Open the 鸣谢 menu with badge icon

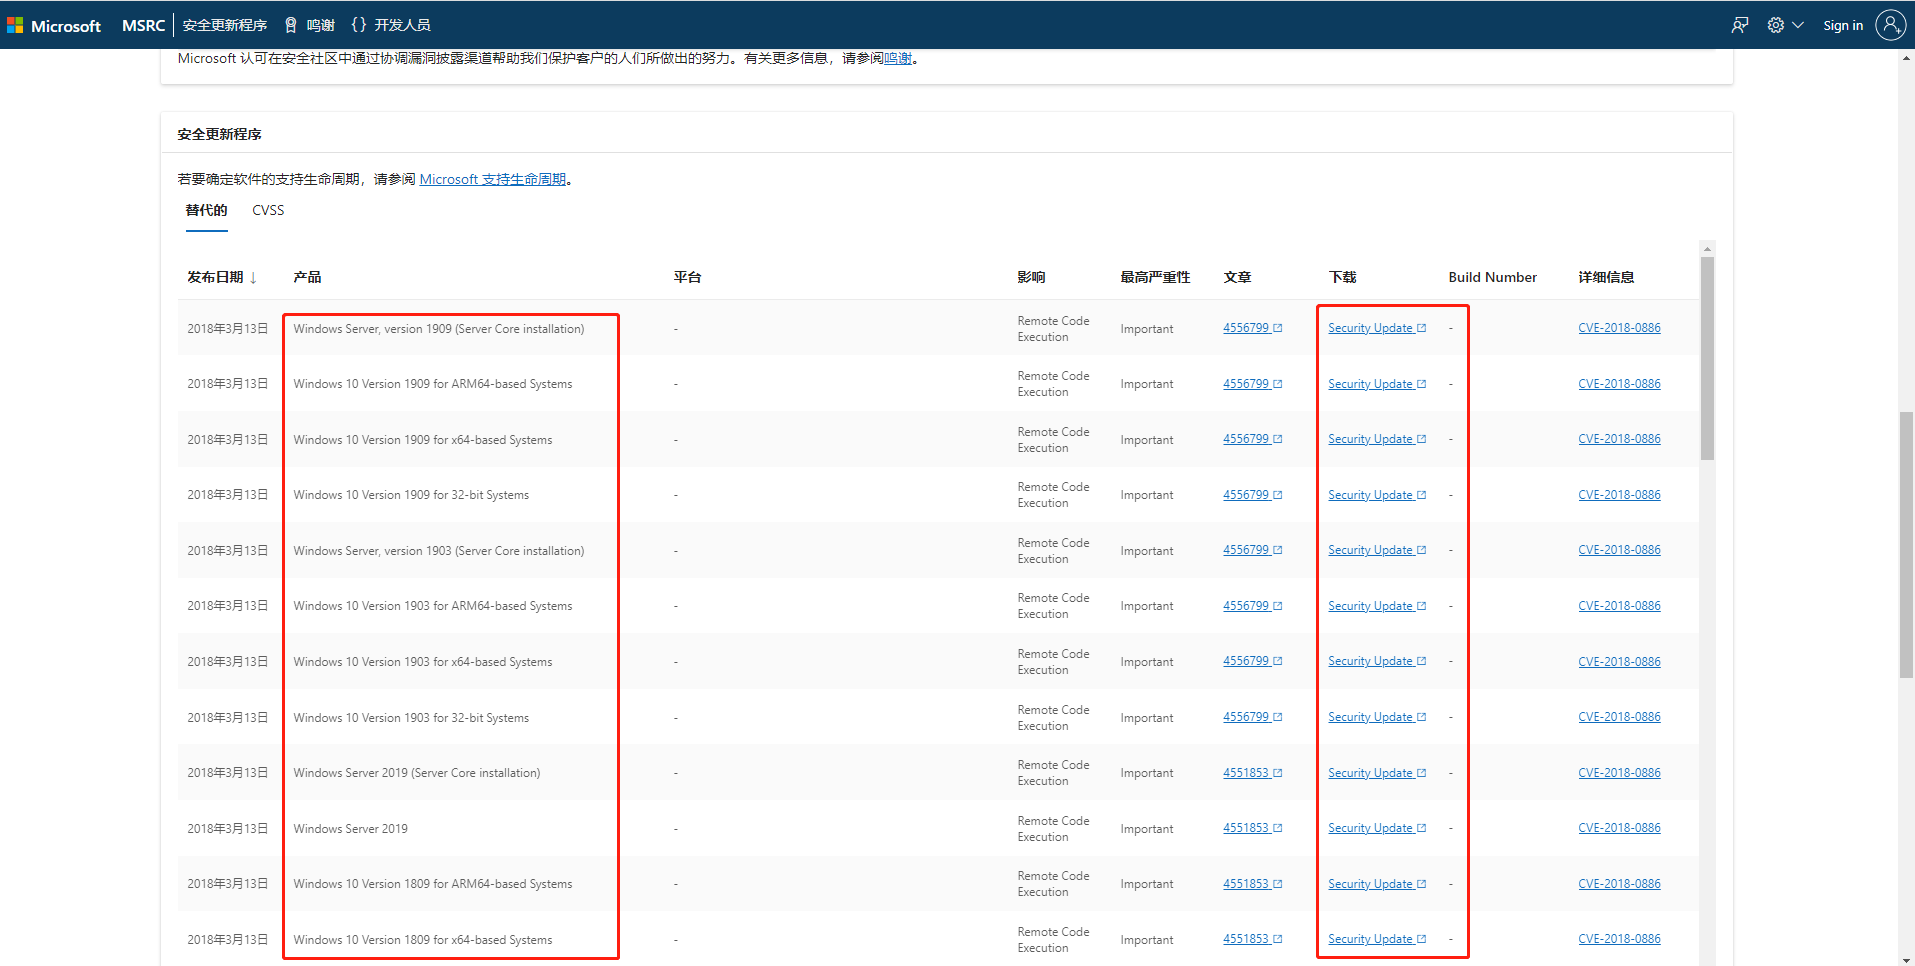pos(310,26)
